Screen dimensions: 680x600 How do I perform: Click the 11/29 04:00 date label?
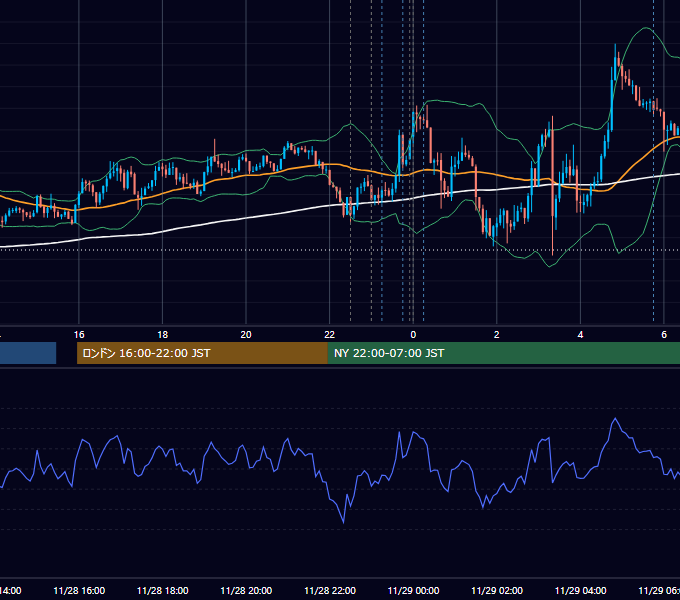pyautogui.click(x=580, y=591)
